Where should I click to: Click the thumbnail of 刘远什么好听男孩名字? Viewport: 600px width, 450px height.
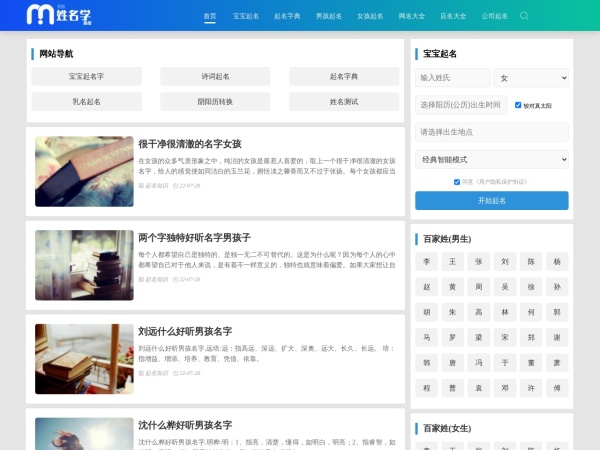tap(84, 359)
